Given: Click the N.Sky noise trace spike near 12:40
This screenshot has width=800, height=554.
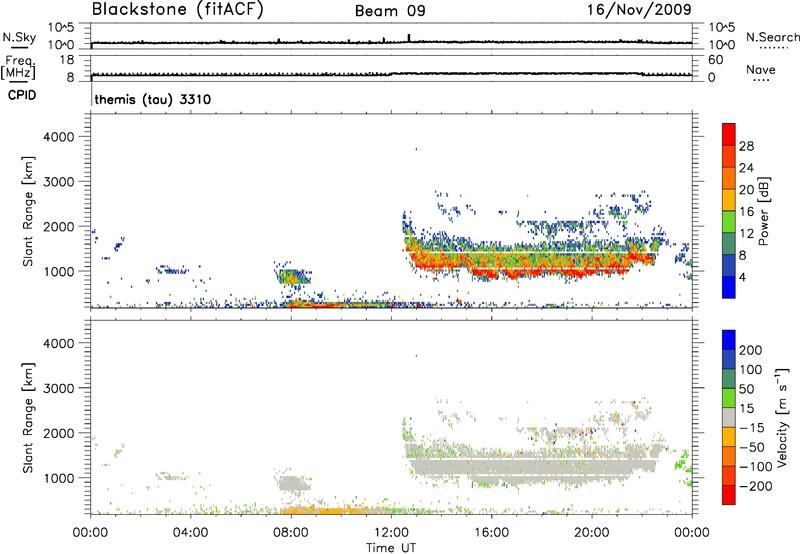Looking at the screenshot, I should point(409,37).
